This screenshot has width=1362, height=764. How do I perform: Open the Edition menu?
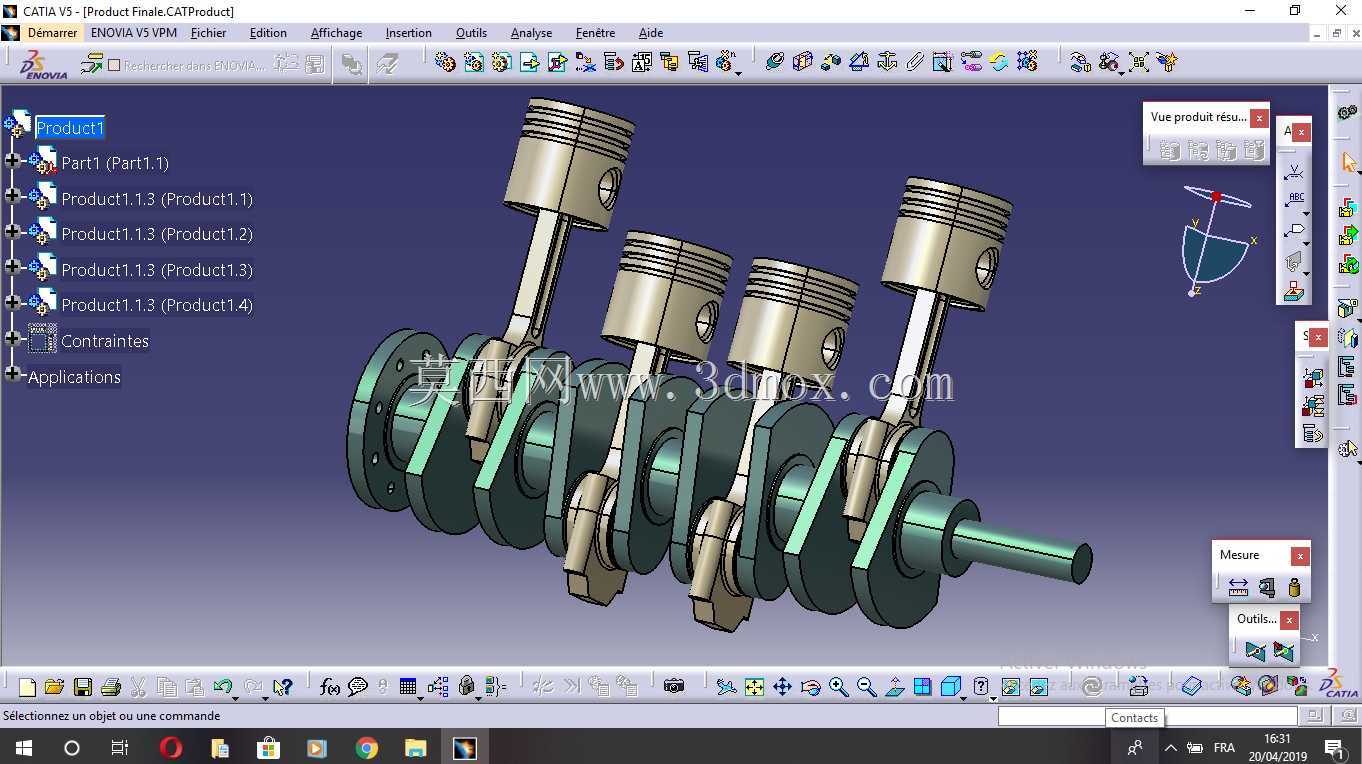pos(268,33)
